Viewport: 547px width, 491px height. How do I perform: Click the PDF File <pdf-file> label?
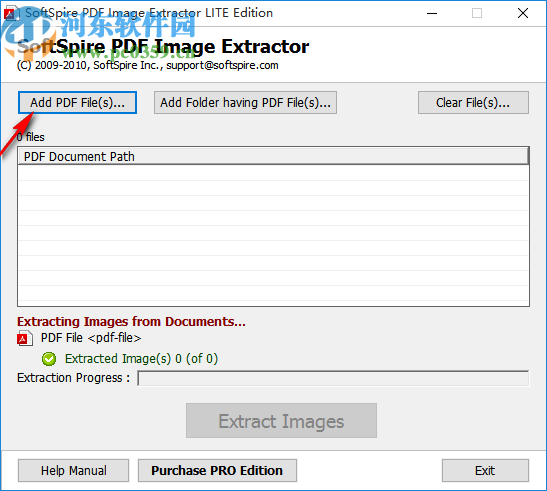(x=91, y=338)
